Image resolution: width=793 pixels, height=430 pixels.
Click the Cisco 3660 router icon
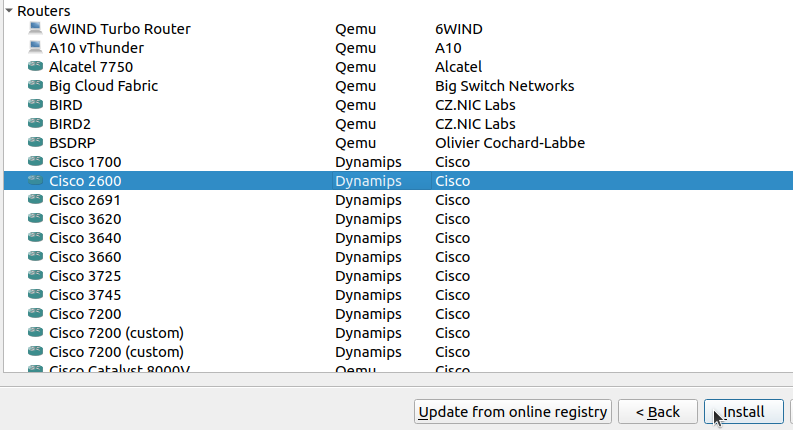tap(35, 256)
